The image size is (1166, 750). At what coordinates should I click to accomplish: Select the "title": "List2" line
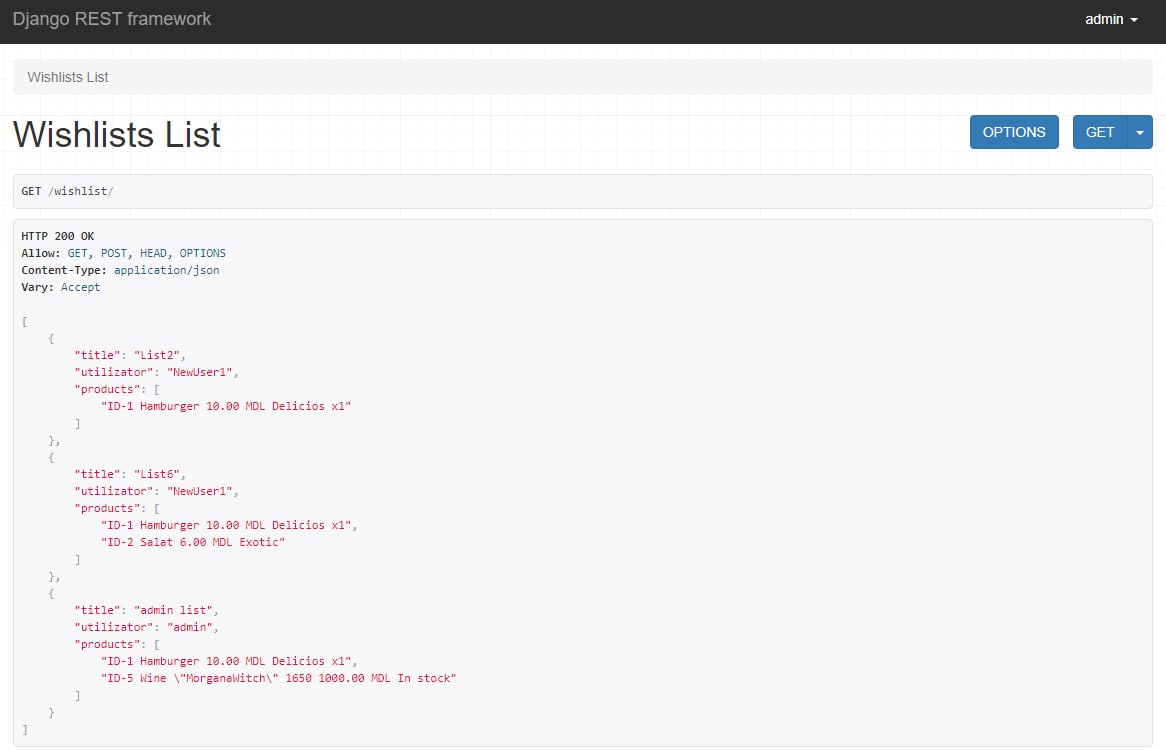point(129,355)
